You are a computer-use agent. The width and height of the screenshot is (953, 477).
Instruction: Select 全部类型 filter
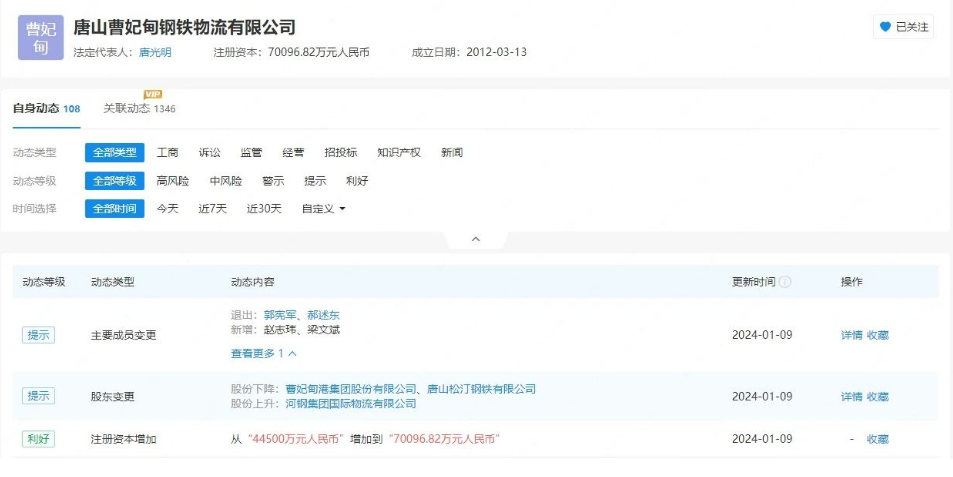115,153
